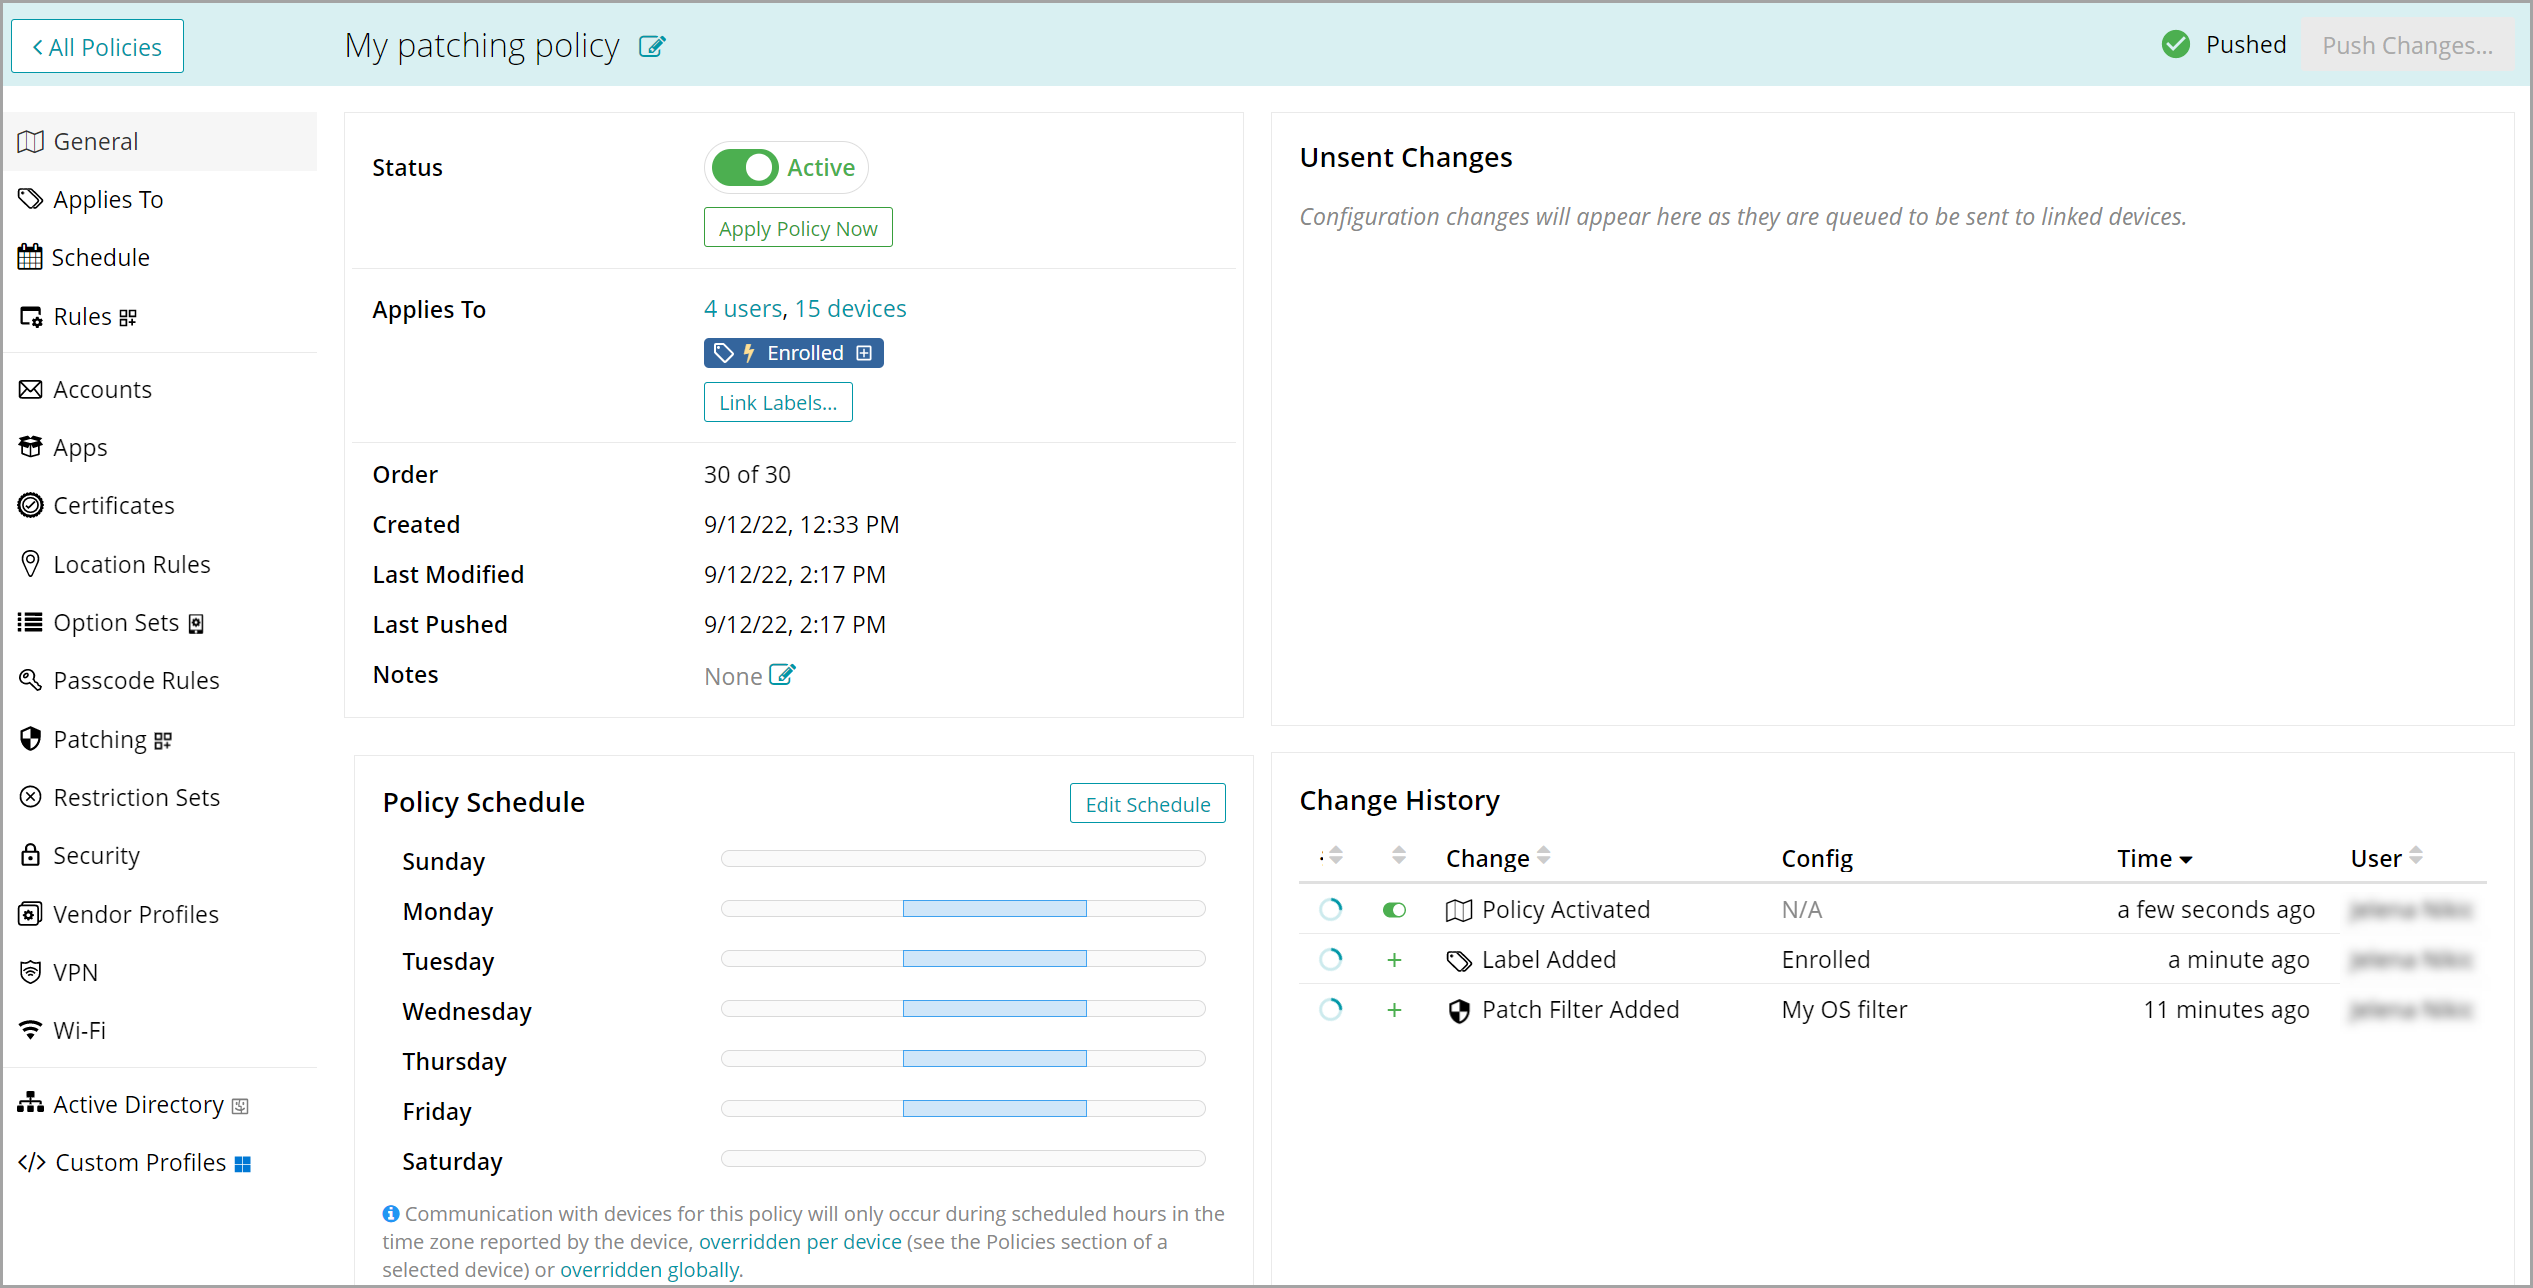Click the edit pencil beside policy name

tap(652, 46)
